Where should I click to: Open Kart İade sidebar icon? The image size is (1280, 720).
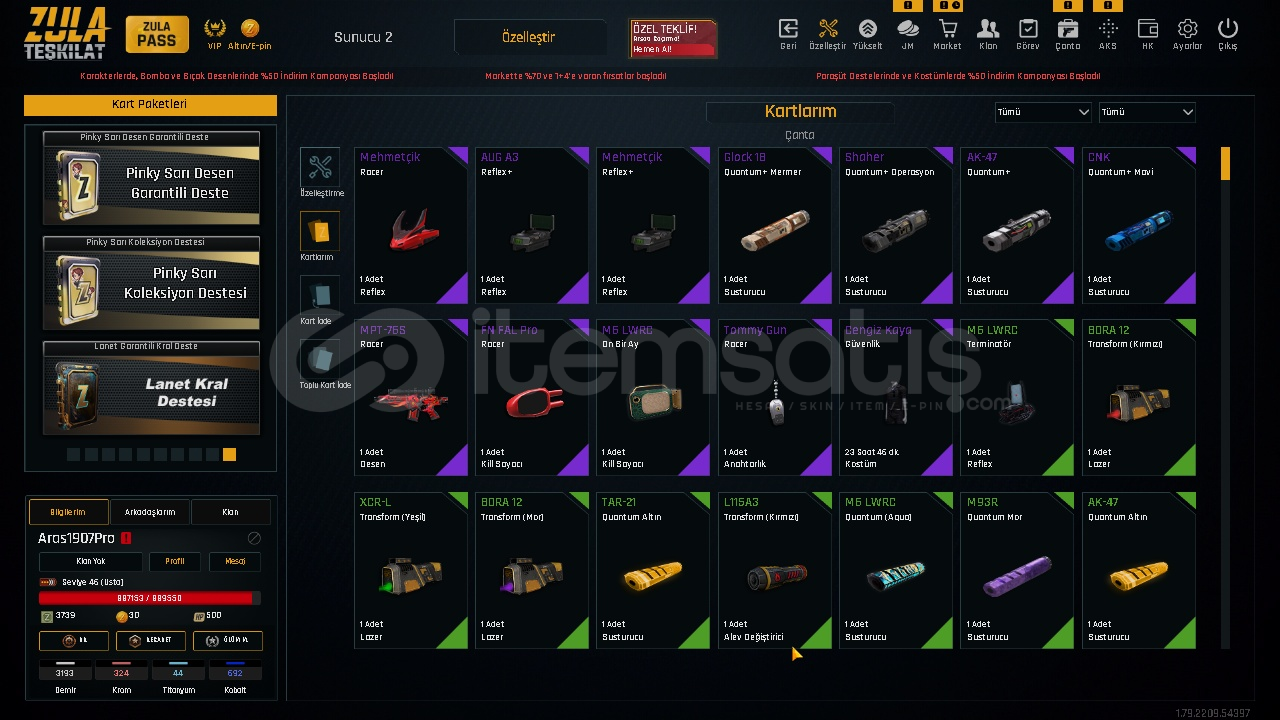pos(320,296)
